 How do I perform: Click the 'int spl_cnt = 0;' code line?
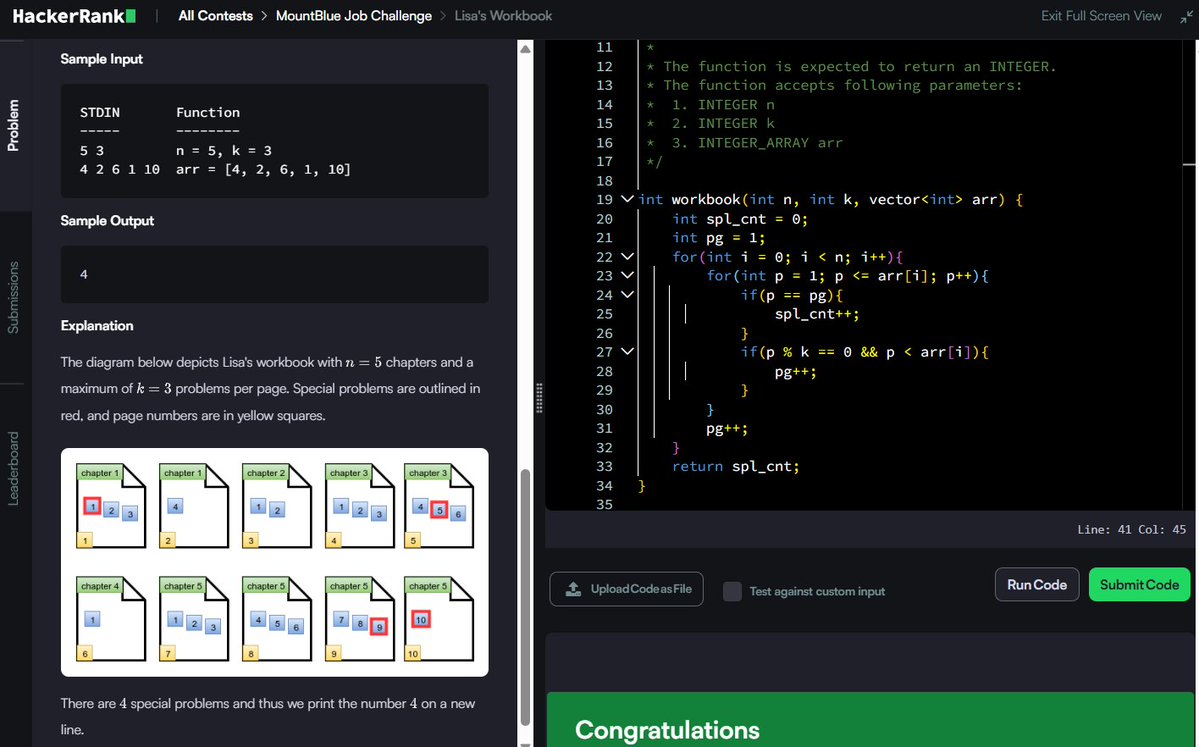tap(739, 219)
